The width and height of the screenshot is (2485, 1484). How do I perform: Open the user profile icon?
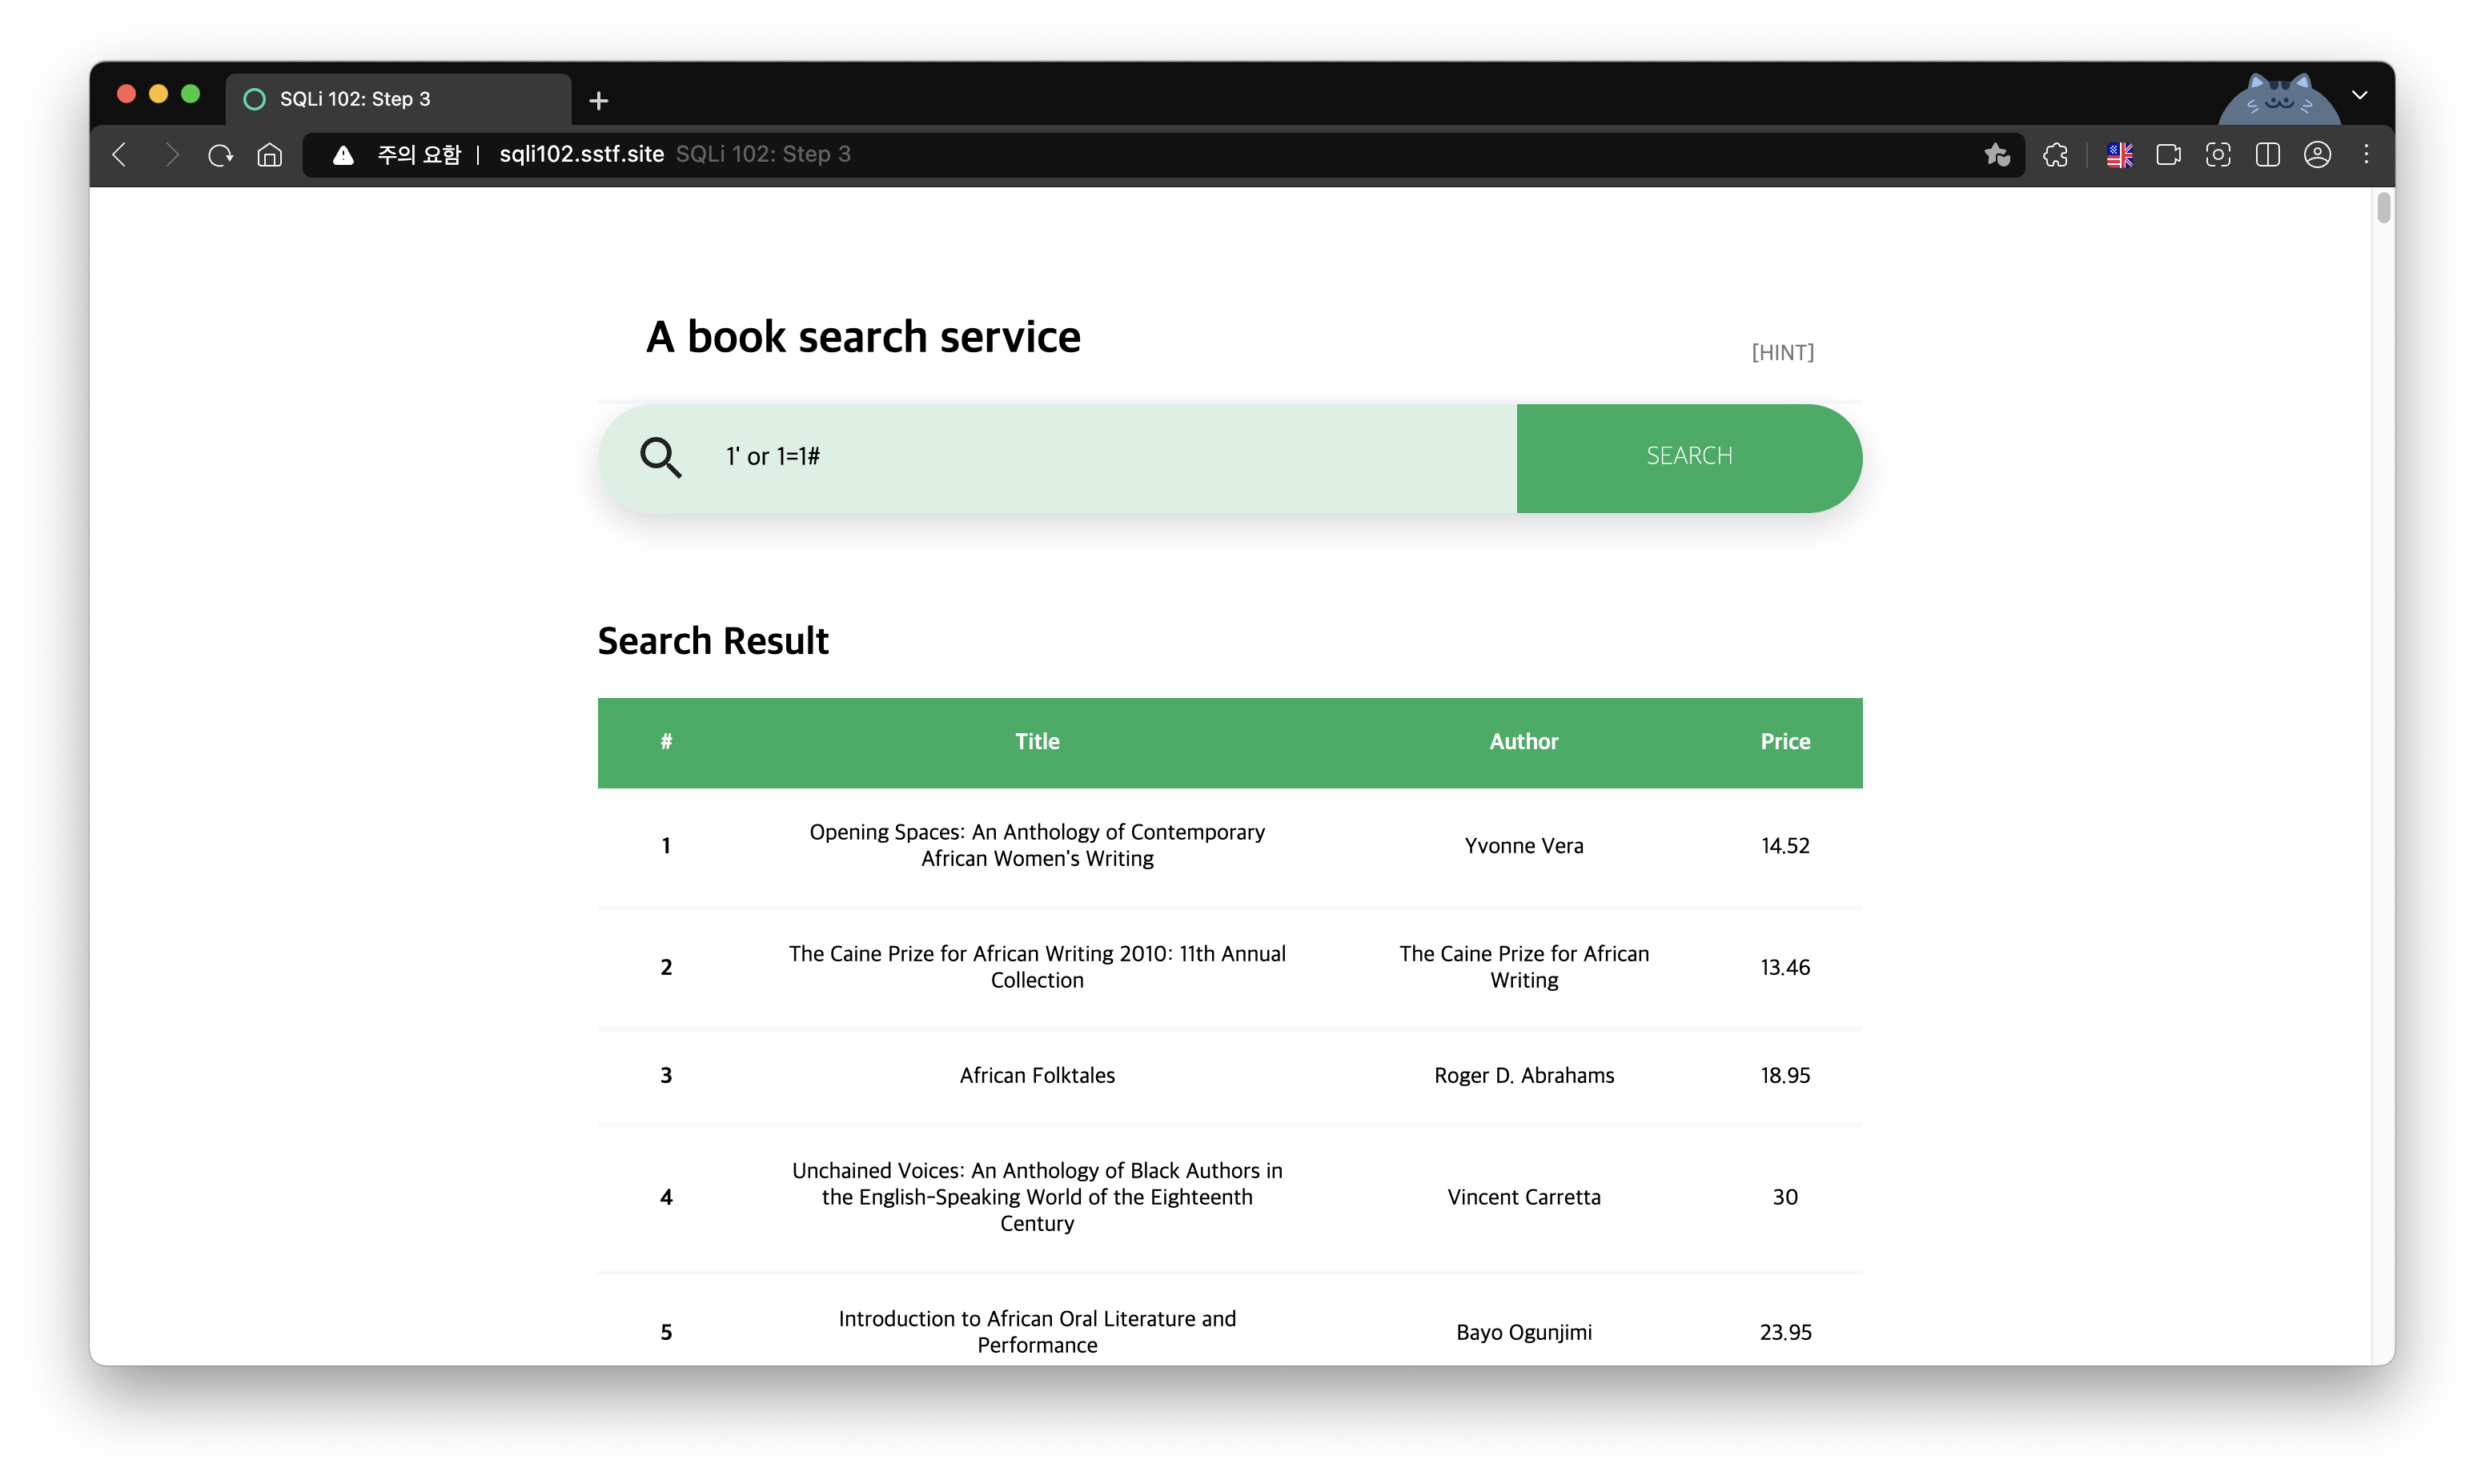[2318, 154]
